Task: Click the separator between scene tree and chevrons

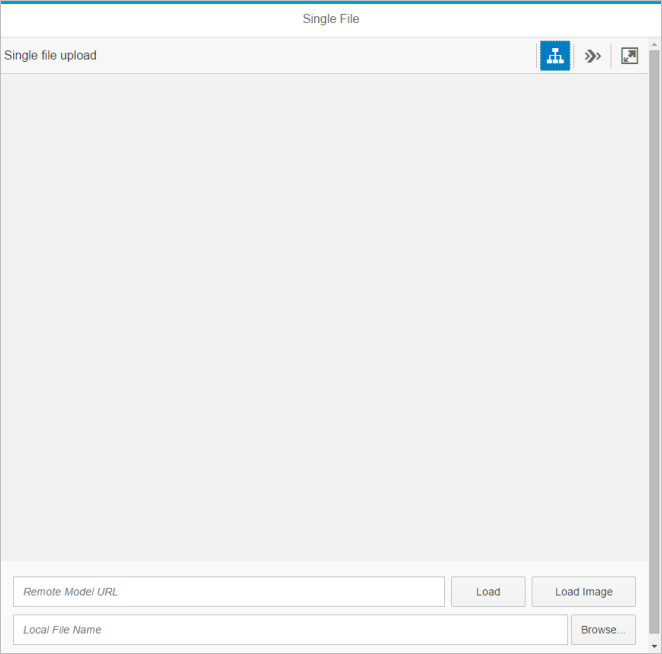Action: coord(574,56)
